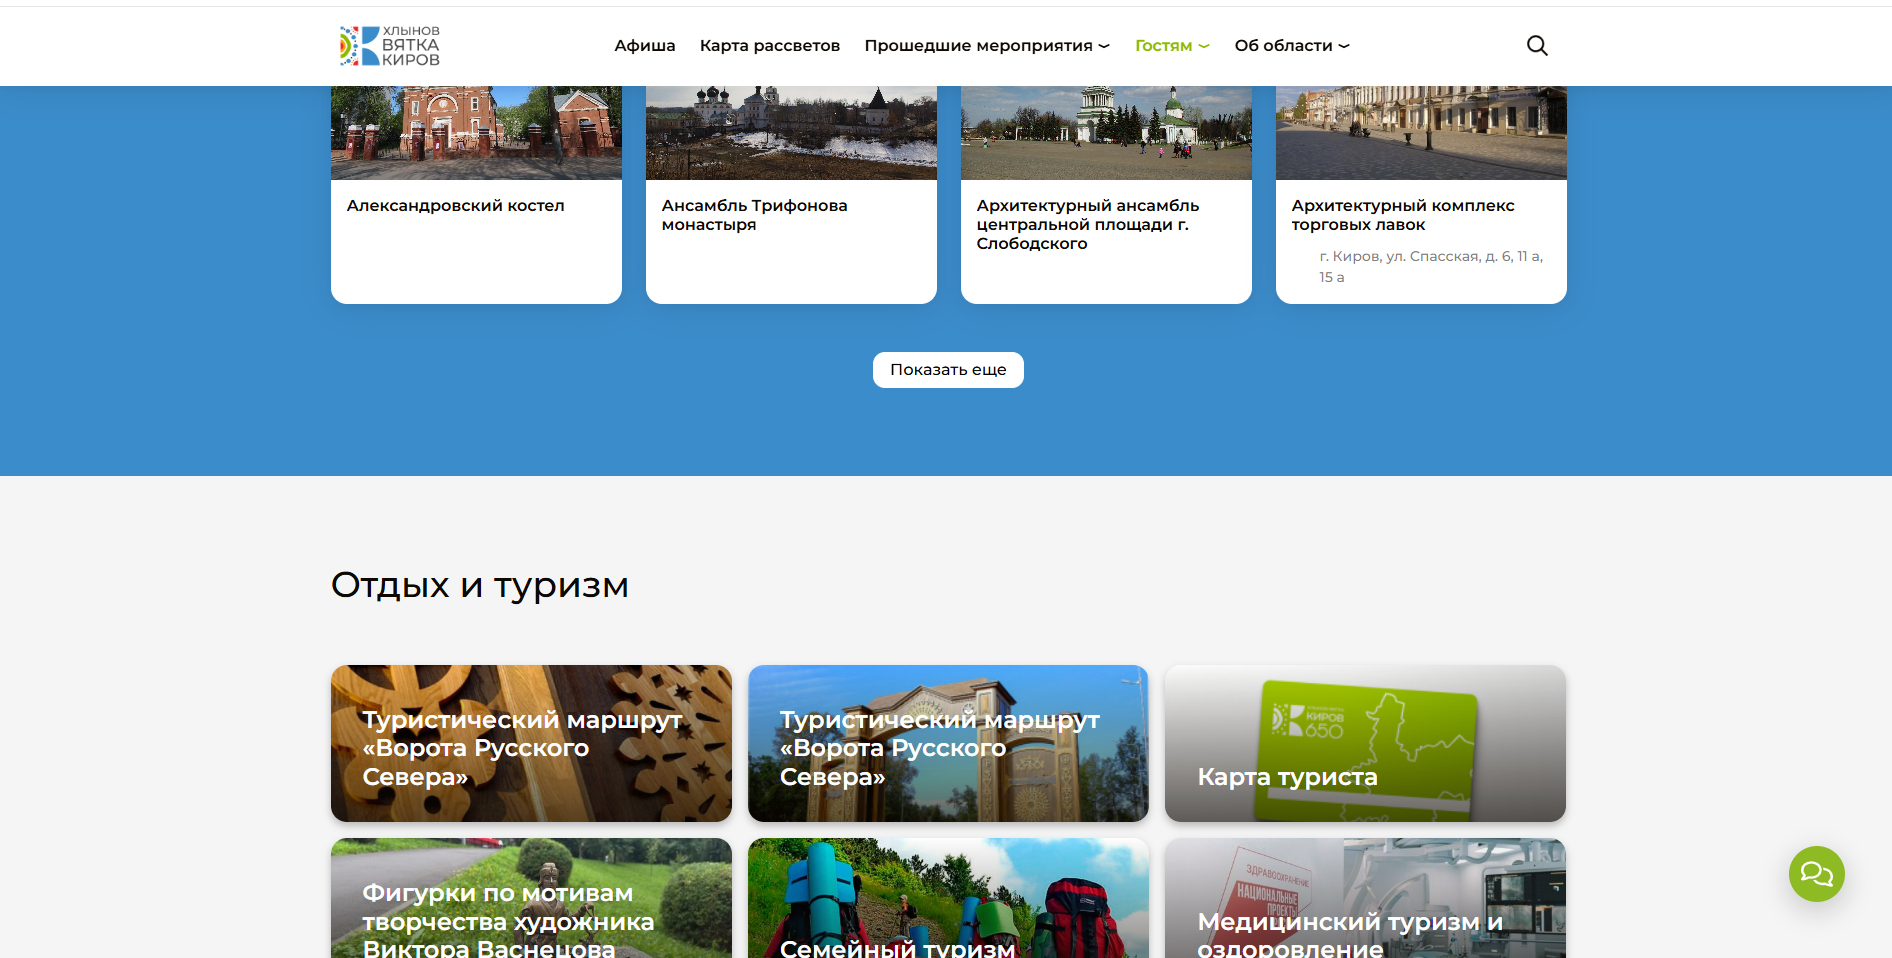
Task: Open the search magnifier icon
Action: 1537,45
